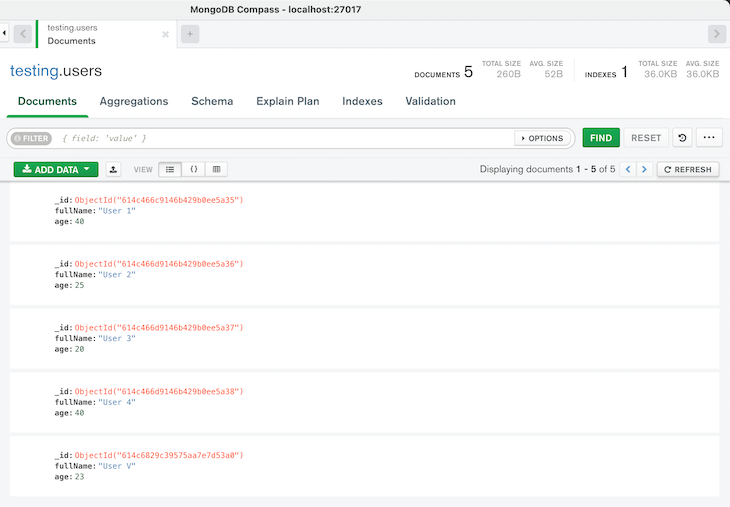Open the Validation tab

tap(431, 101)
